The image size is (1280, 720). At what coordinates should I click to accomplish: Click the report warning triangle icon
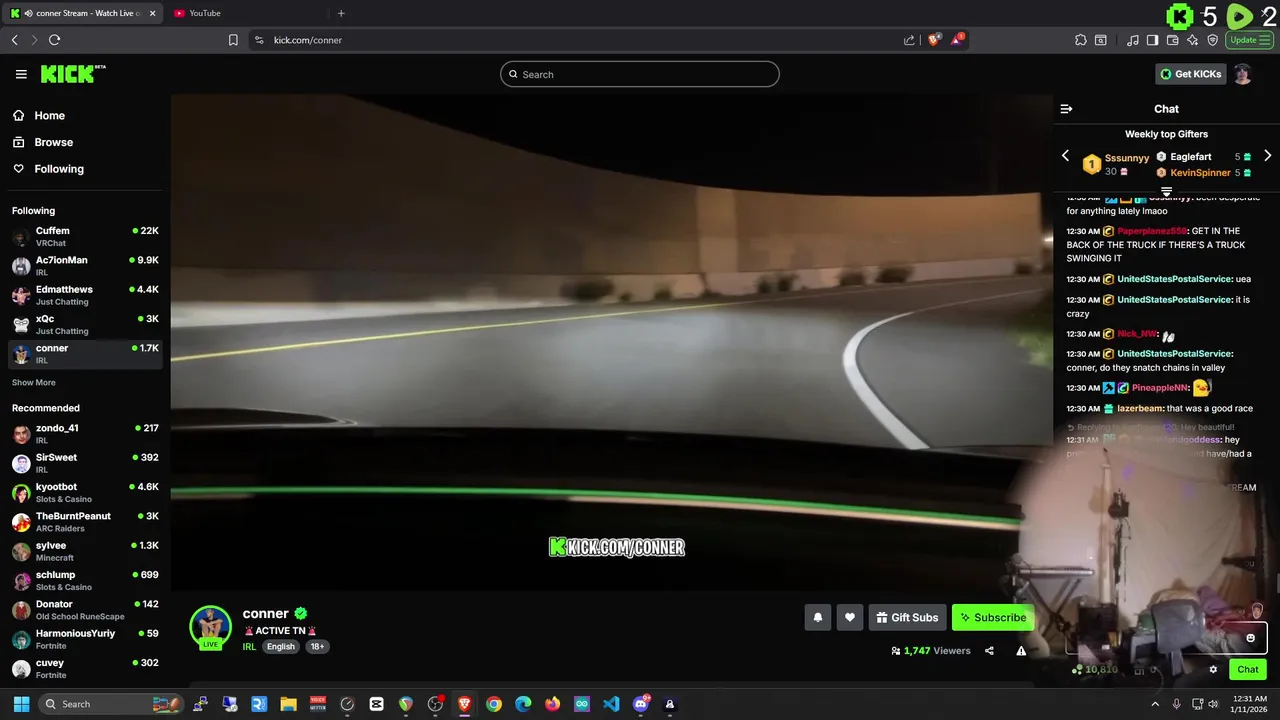click(1021, 651)
